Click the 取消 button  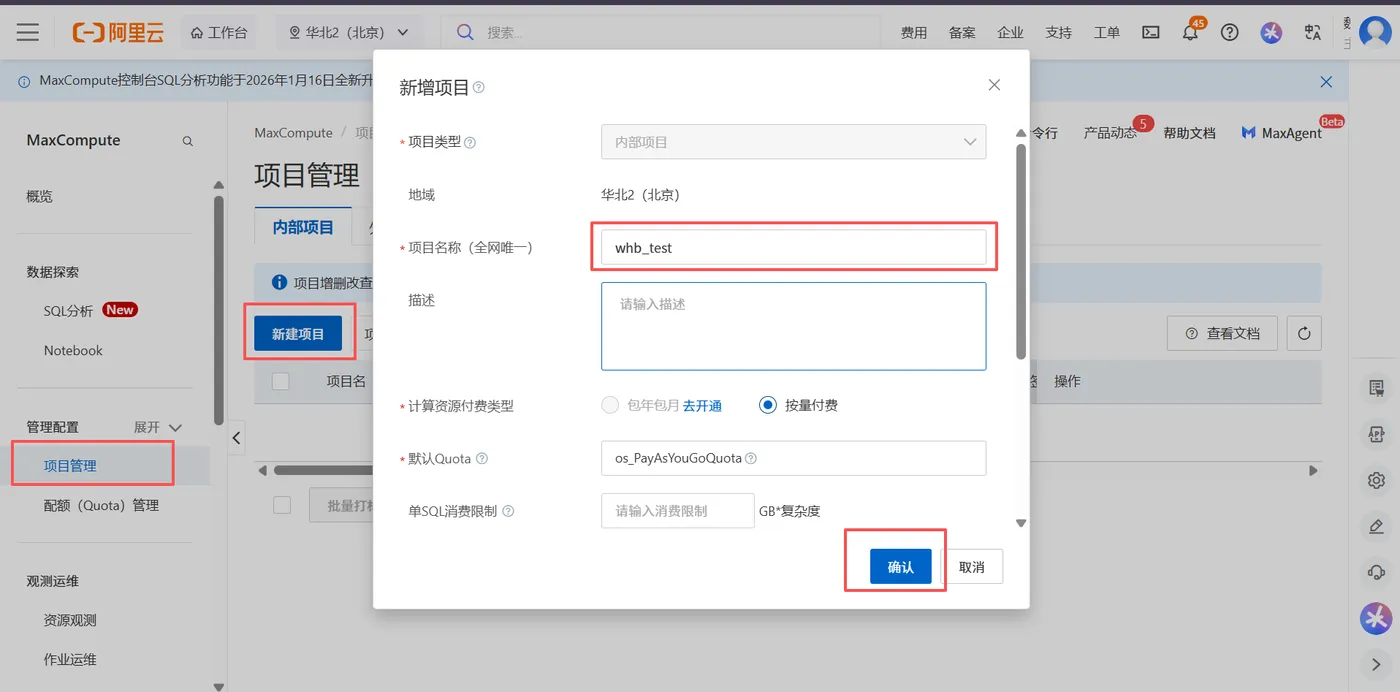972,567
